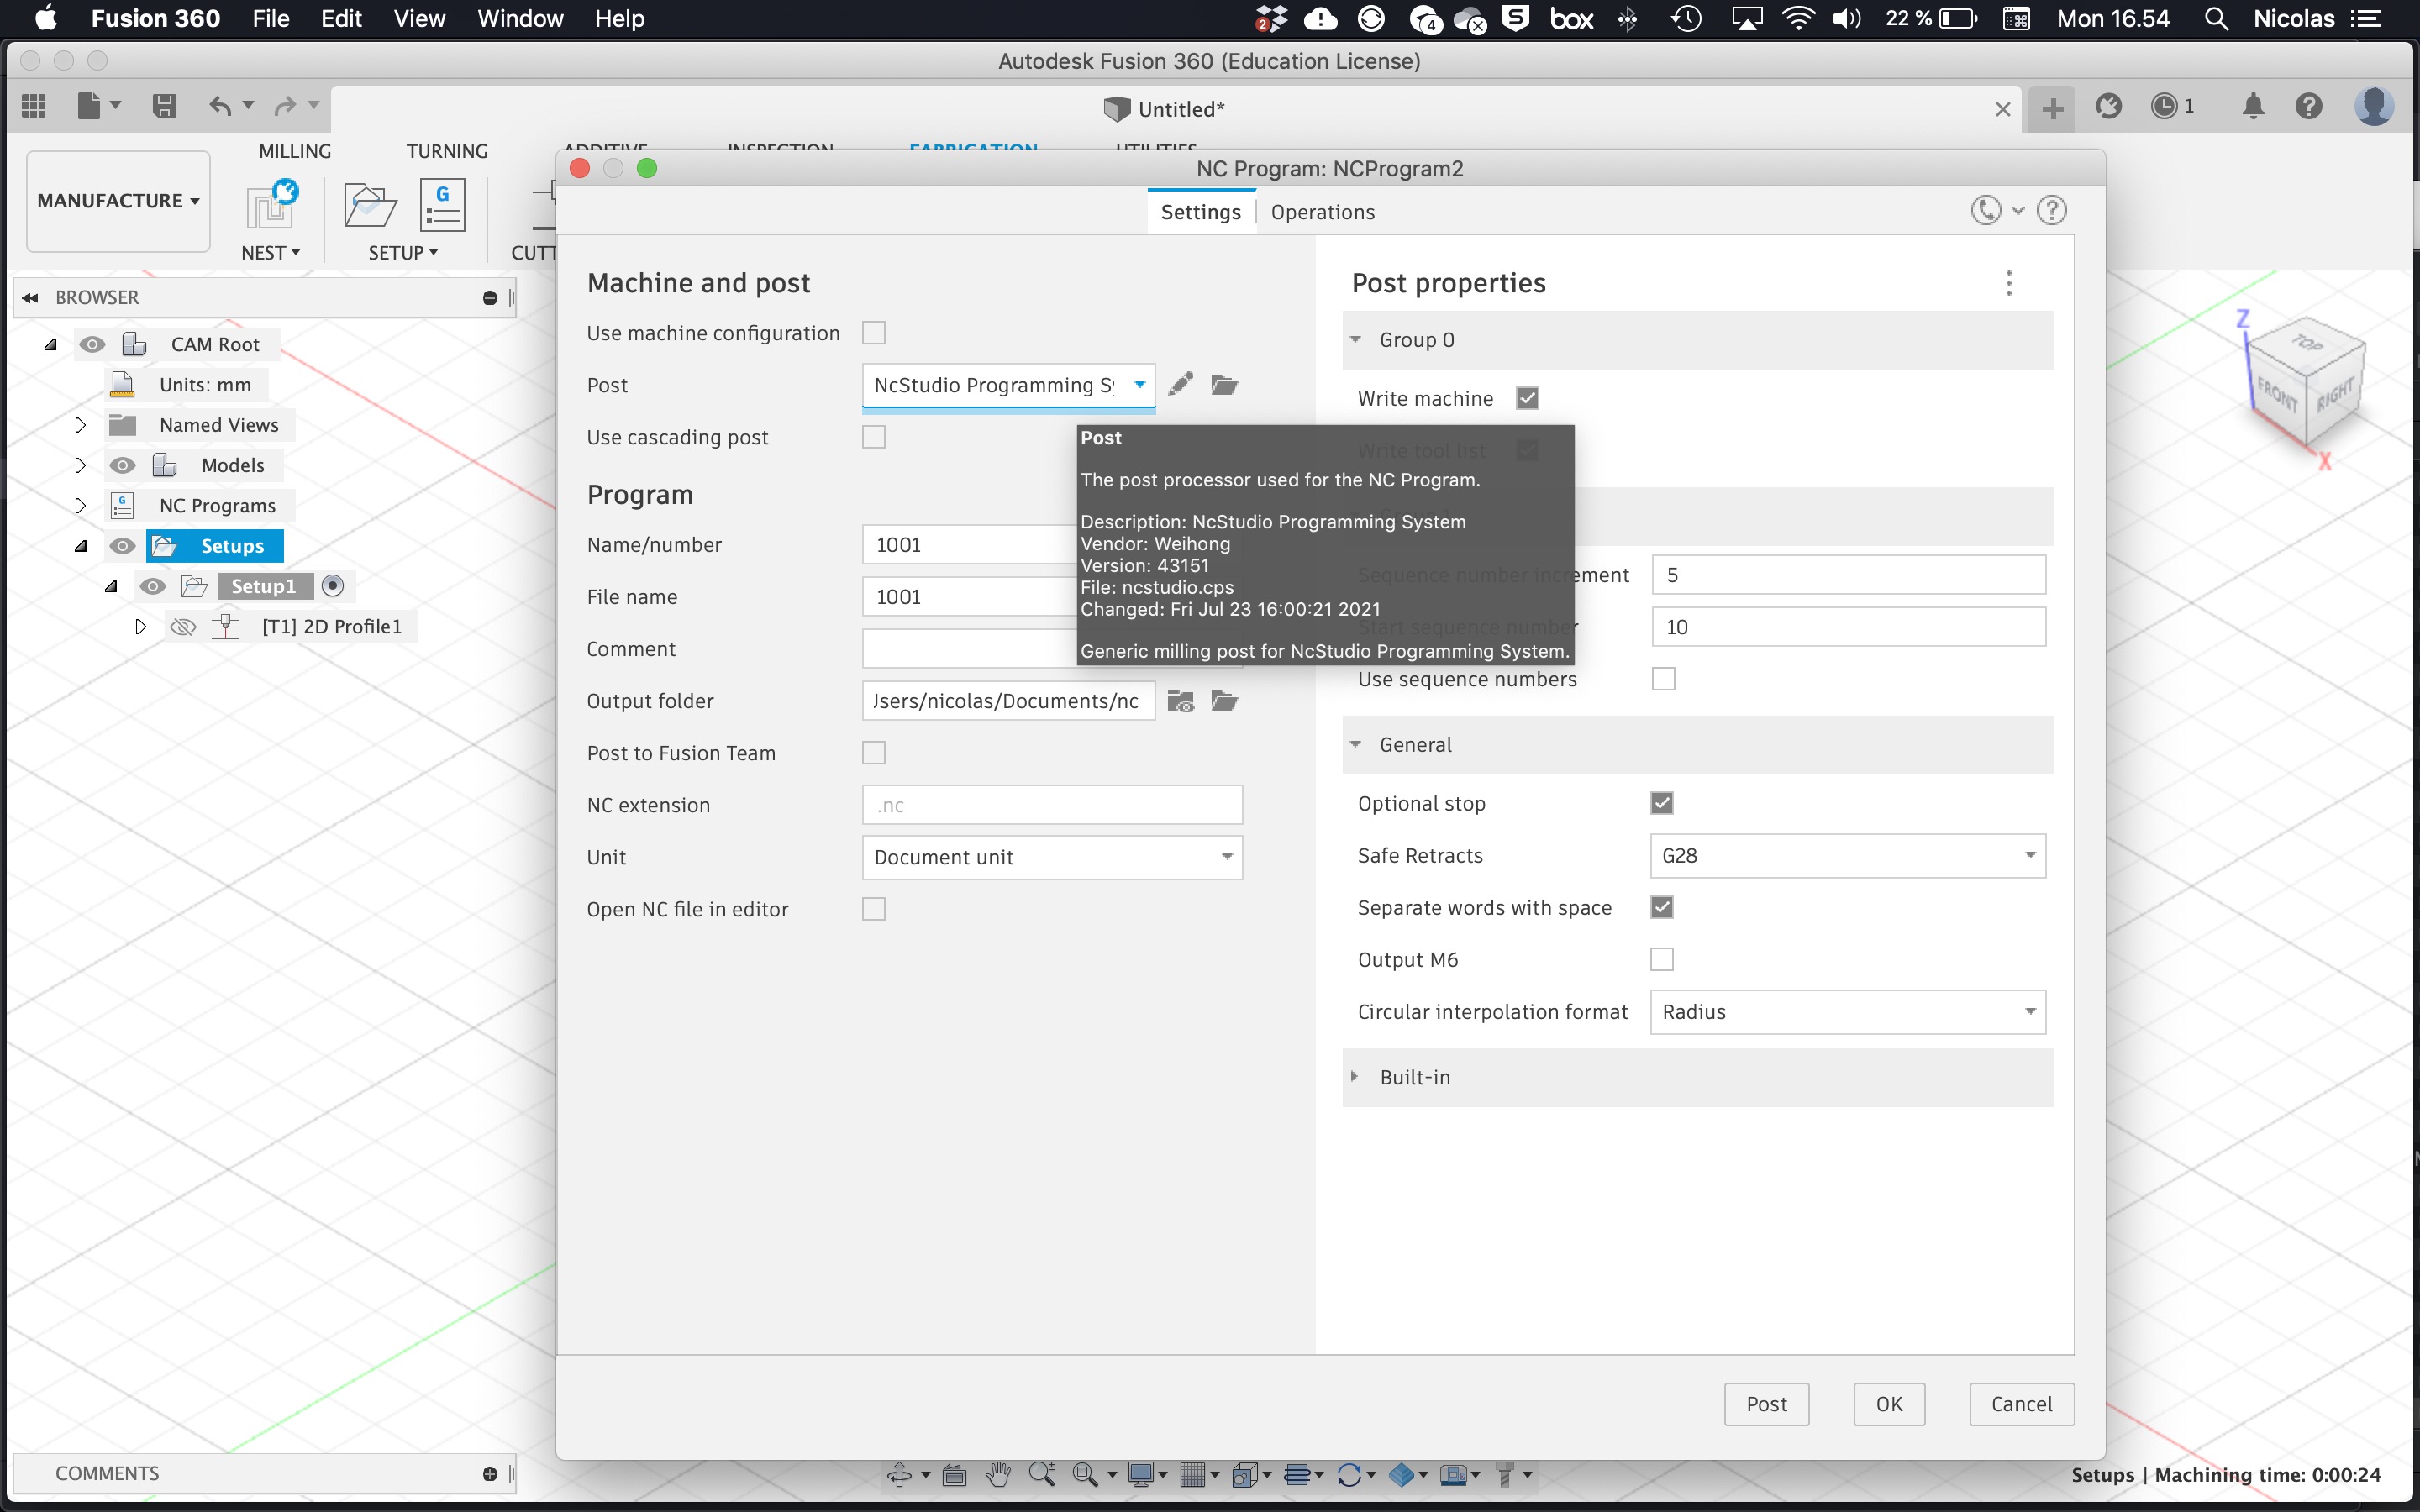The image size is (2420, 1512).
Task: Expand the Named Views tree node
Action: click(x=80, y=425)
